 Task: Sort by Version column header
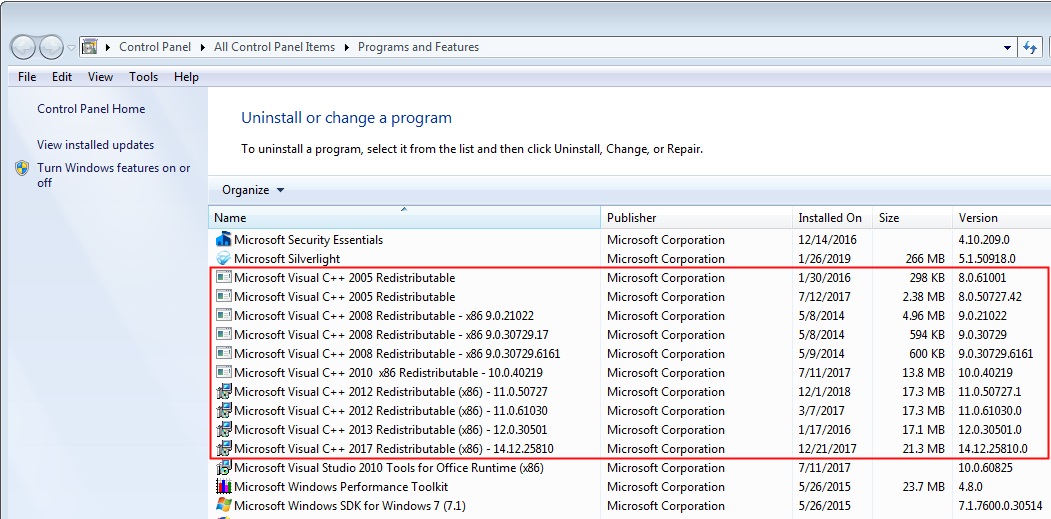(x=1001, y=217)
